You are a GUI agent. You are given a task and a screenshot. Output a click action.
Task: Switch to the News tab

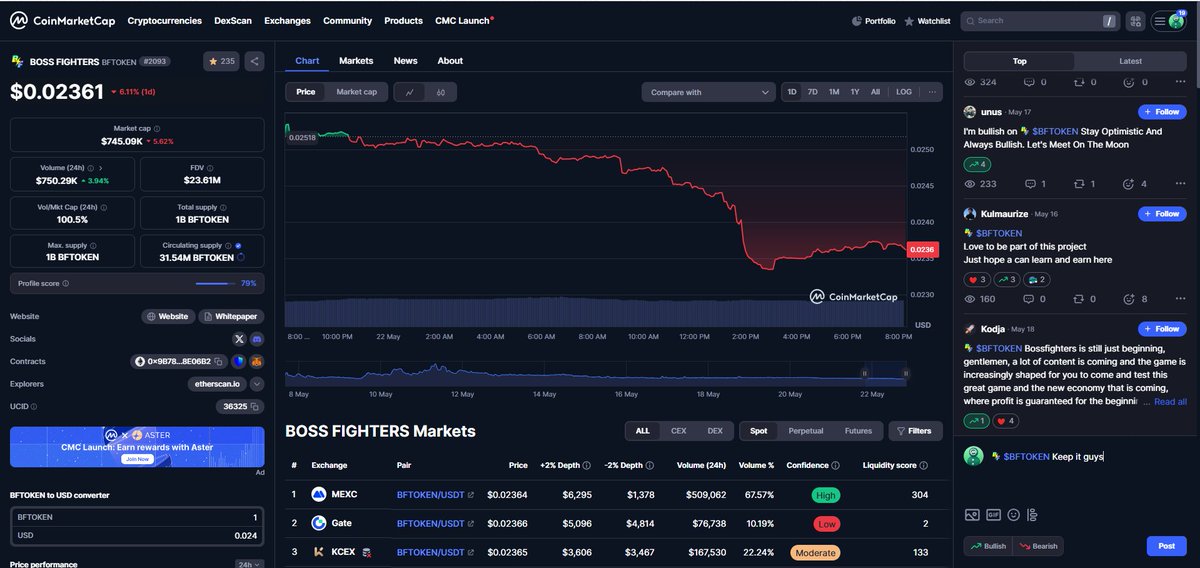tap(405, 61)
